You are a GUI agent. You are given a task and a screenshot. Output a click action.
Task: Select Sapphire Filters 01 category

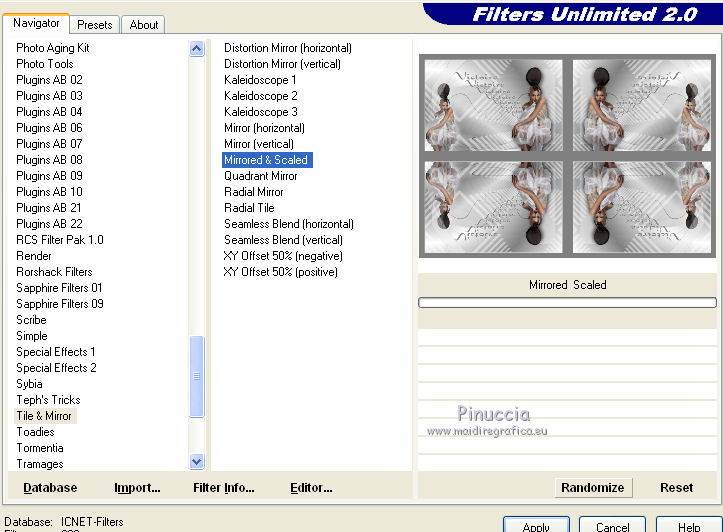pos(59,288)
